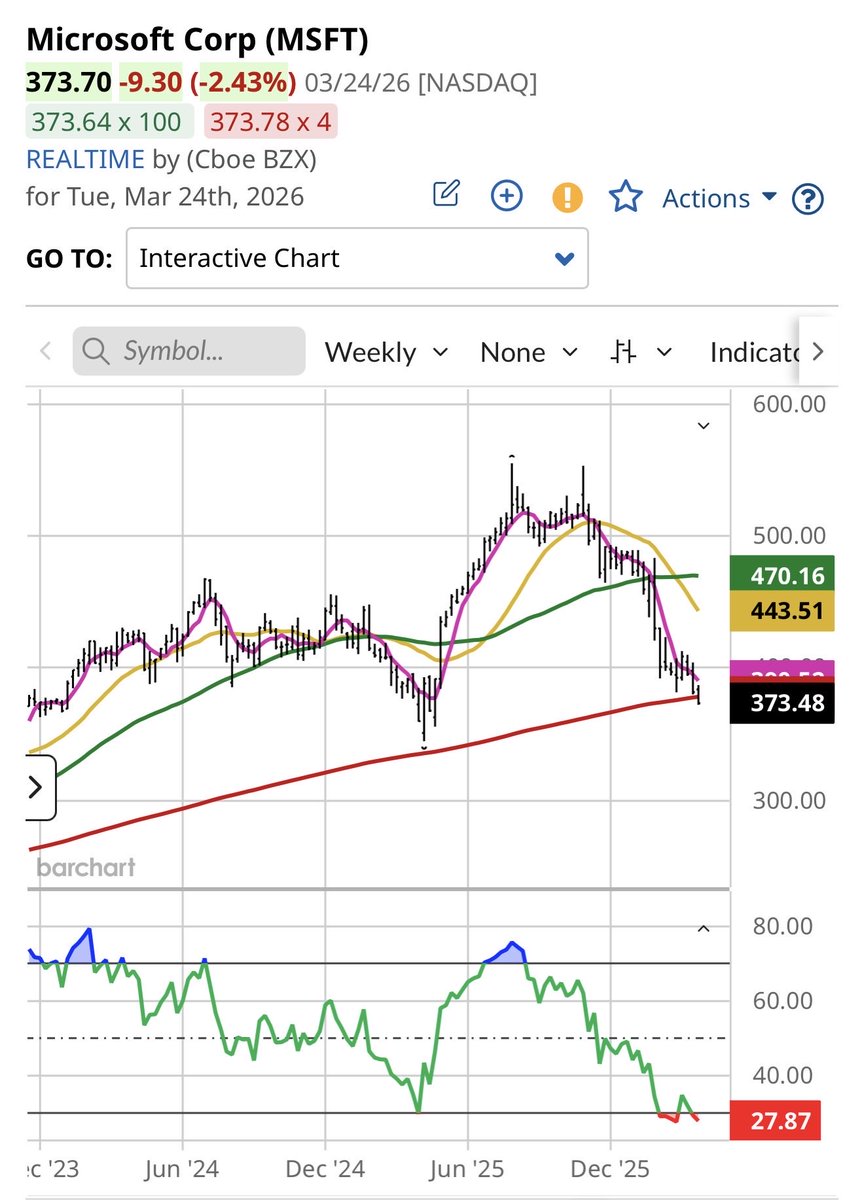Select the 27.87 RSI value label
Screen dimensions: 864x1200
[776, 1120]
